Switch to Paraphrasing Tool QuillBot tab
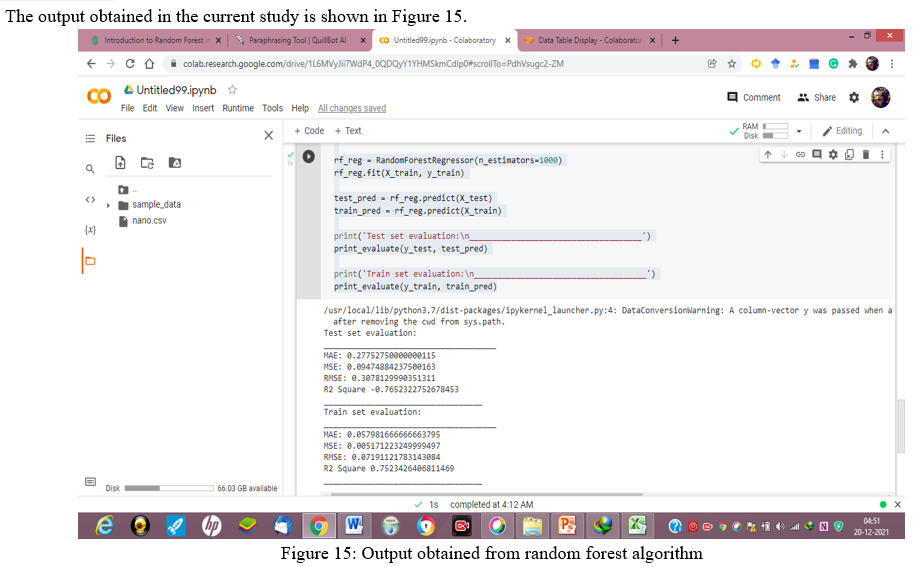921x567 pixels. click(x=298, y=40)
